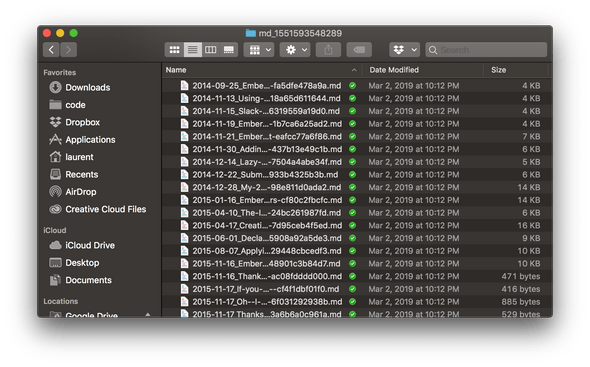
Task: Open the Dropbox toolbar dropdown
Action: 404,50
